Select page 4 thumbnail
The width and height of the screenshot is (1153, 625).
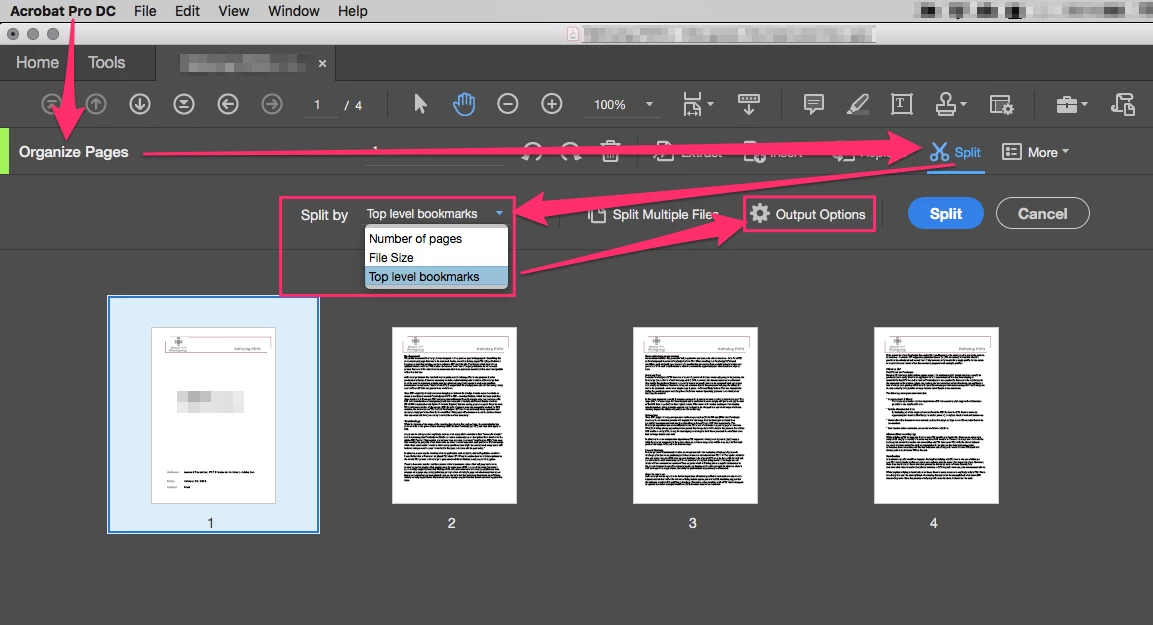click(x=936, y=415)
